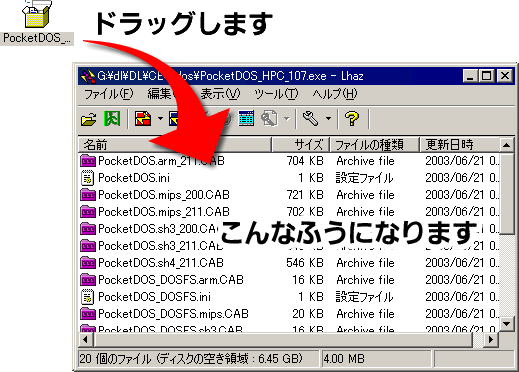The height and width of the screenshot is (372, 519).
Task: Open the dropdown arrow beside the wrench icon
Action: coord(328,118)
